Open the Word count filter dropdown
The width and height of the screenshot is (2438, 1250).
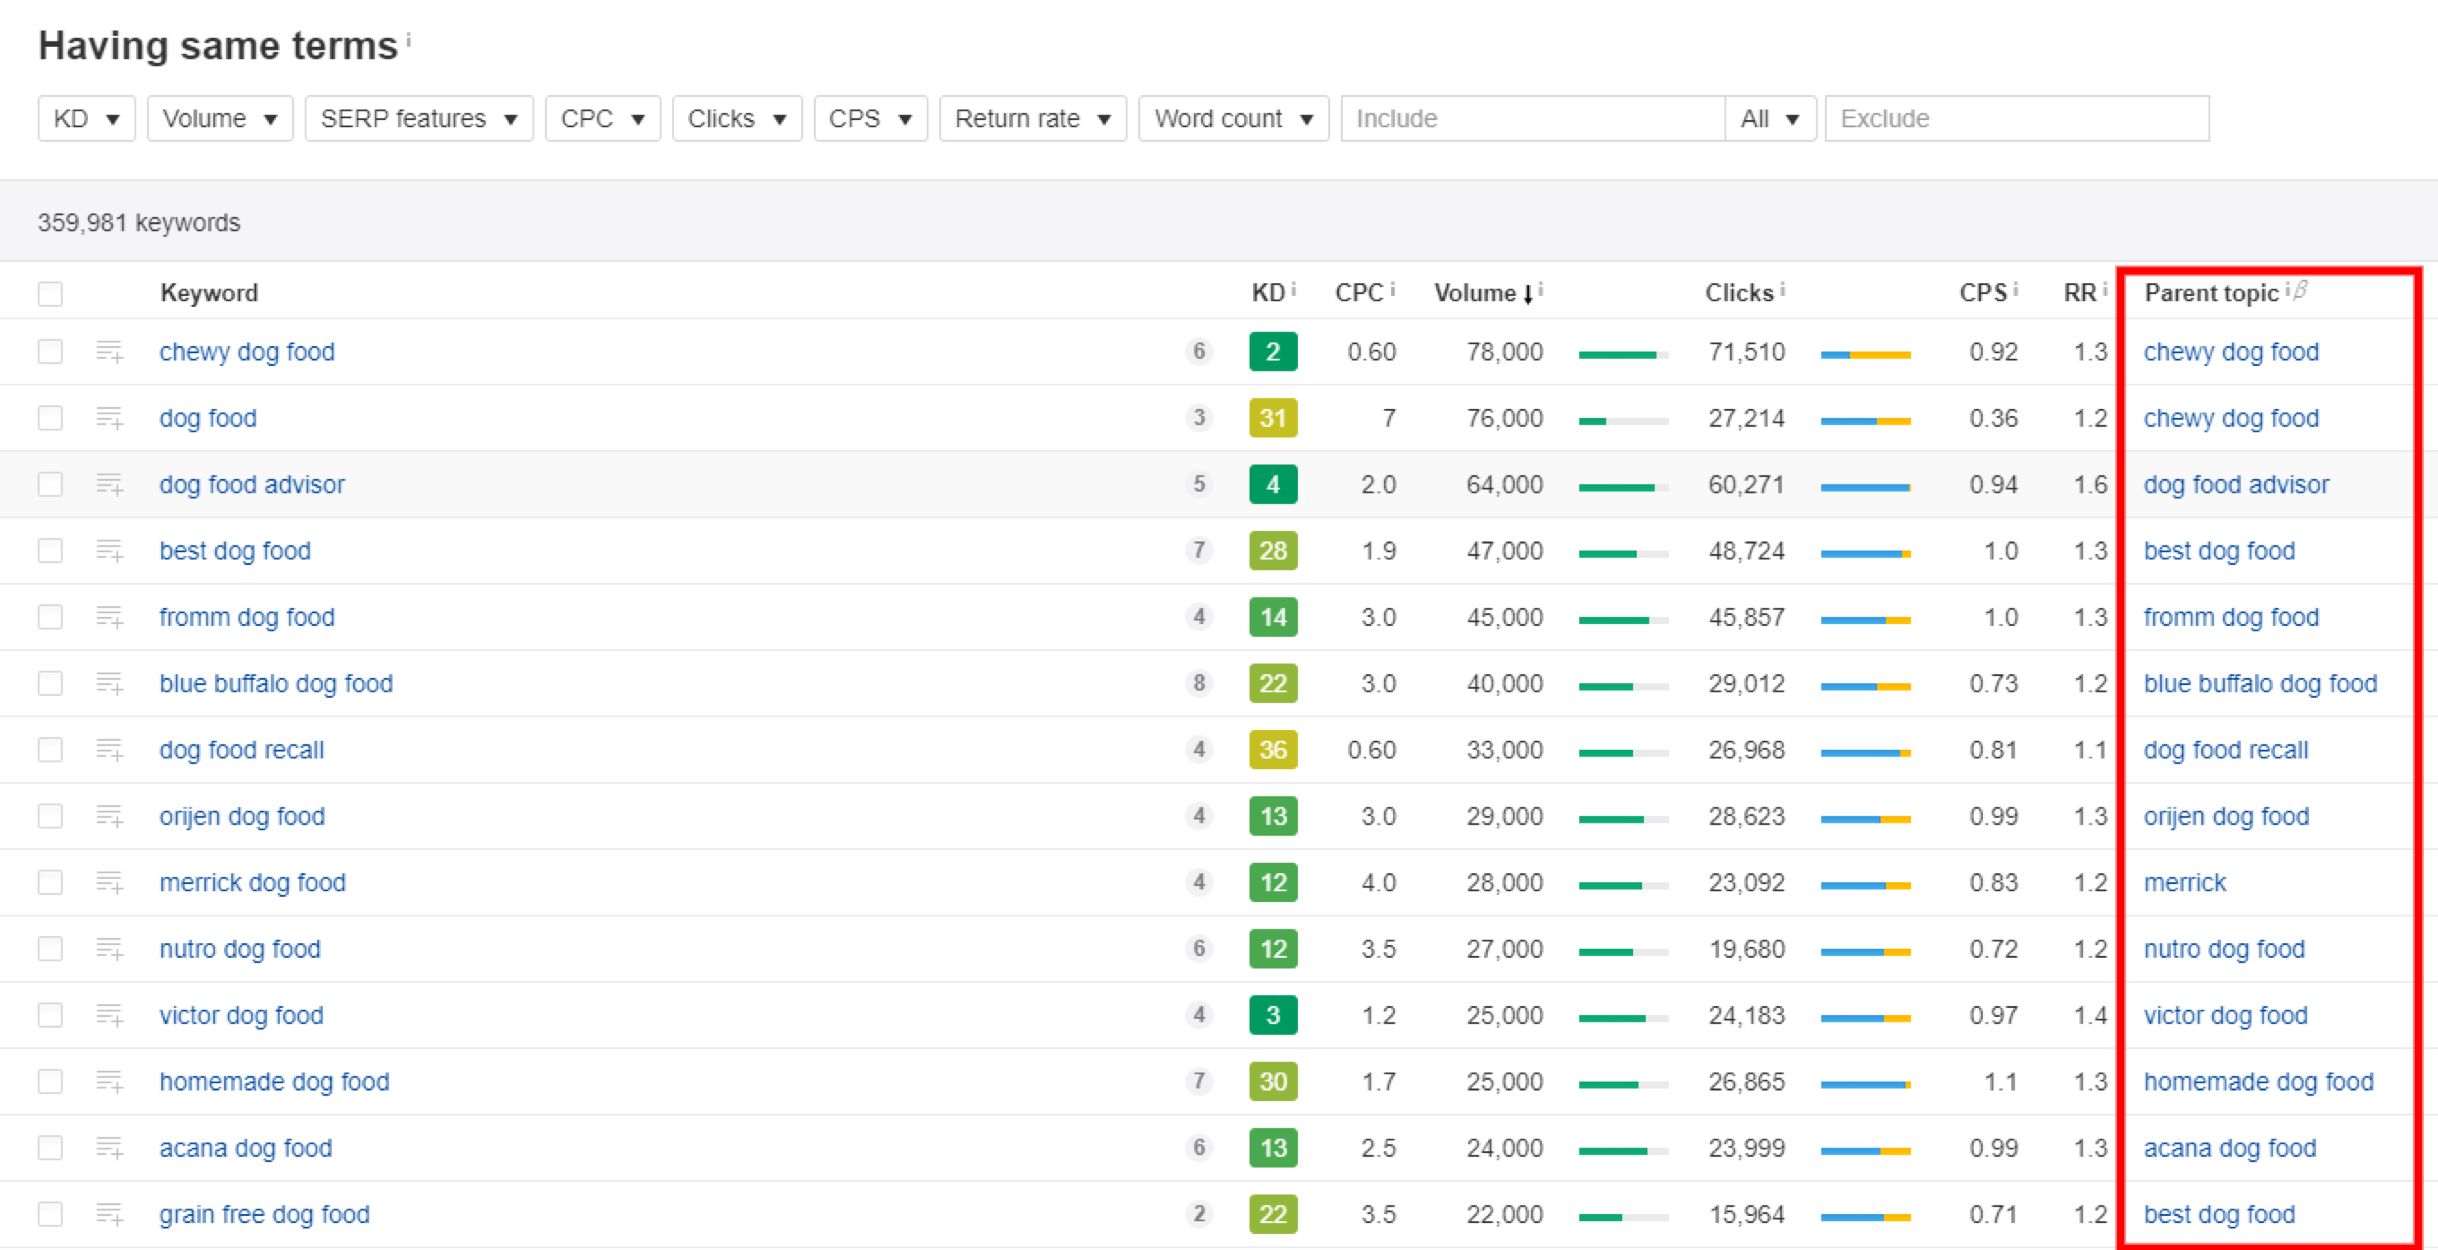[1232, 119]
